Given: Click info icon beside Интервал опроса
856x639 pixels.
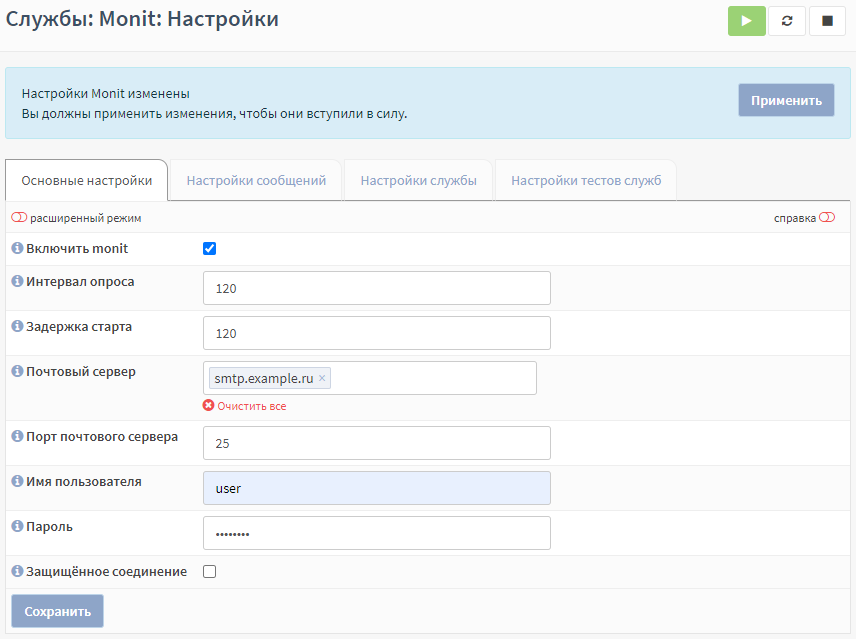Looking at the screenshot, I should pos(17,281).
